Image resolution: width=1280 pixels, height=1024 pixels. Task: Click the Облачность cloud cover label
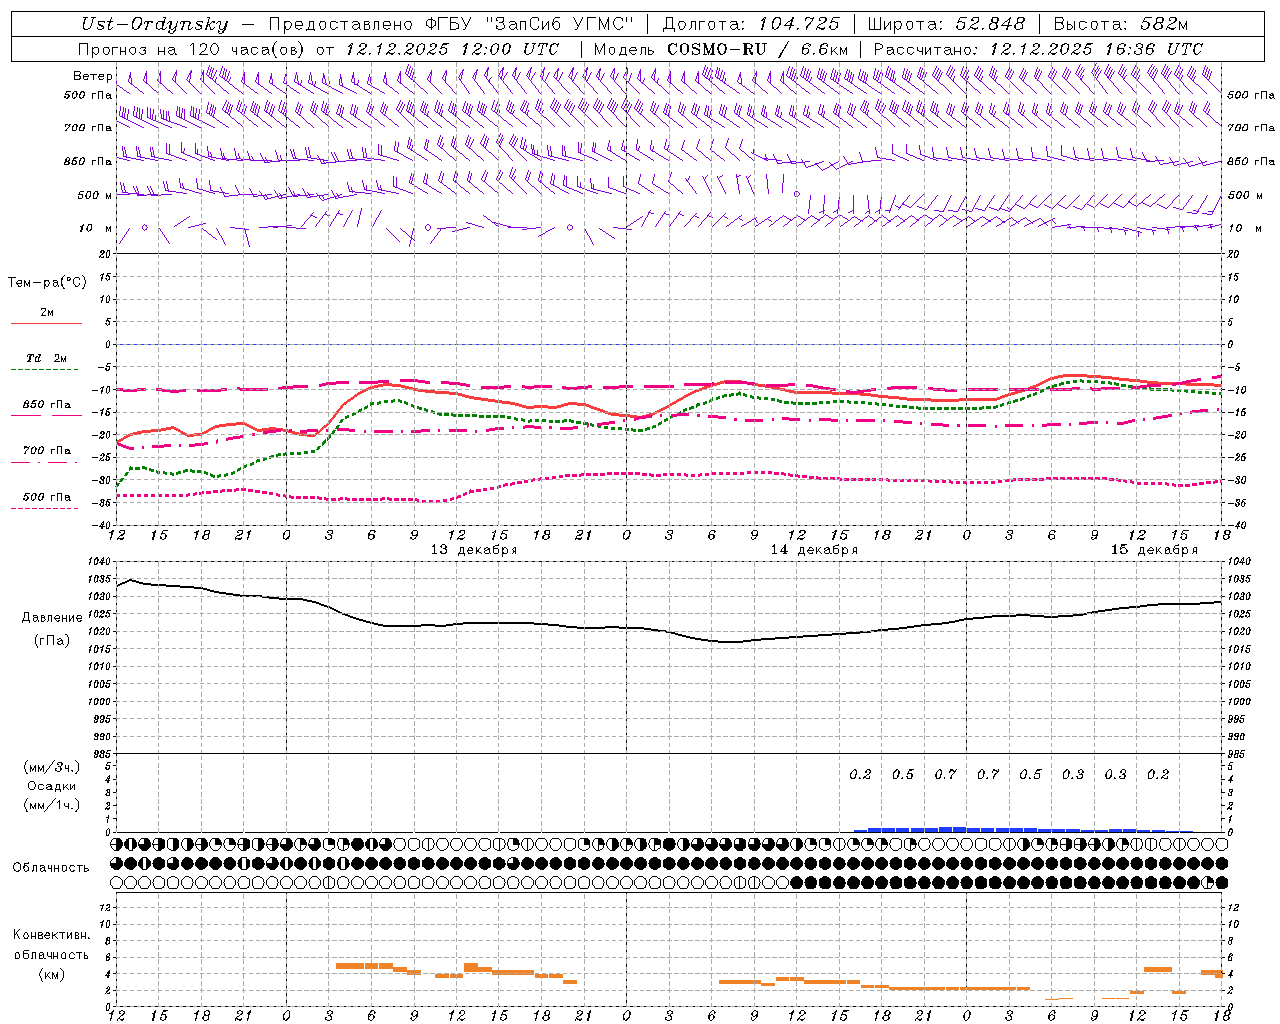(51, 867)
